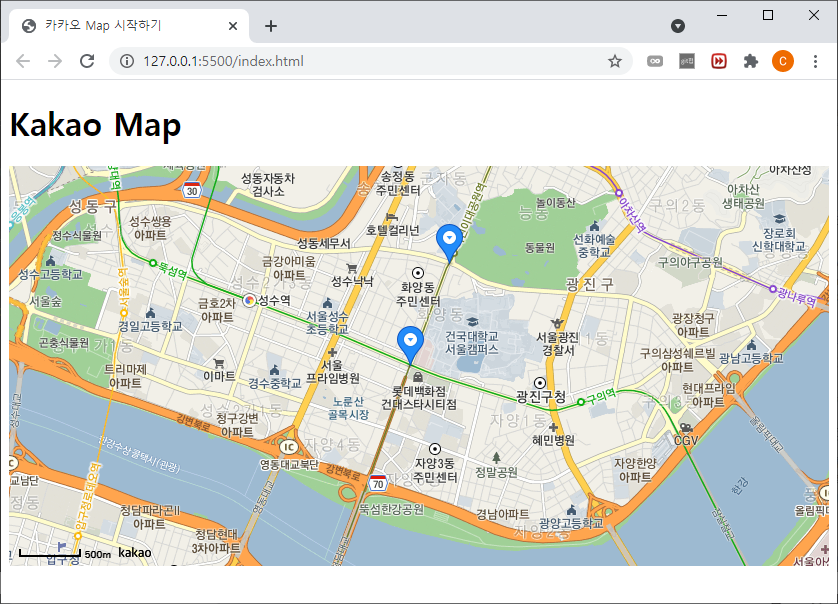Image resolution: width=838 pixels, height=604 pixels.
Task: Open the Chrome profile avatar C
Action: 782,61
